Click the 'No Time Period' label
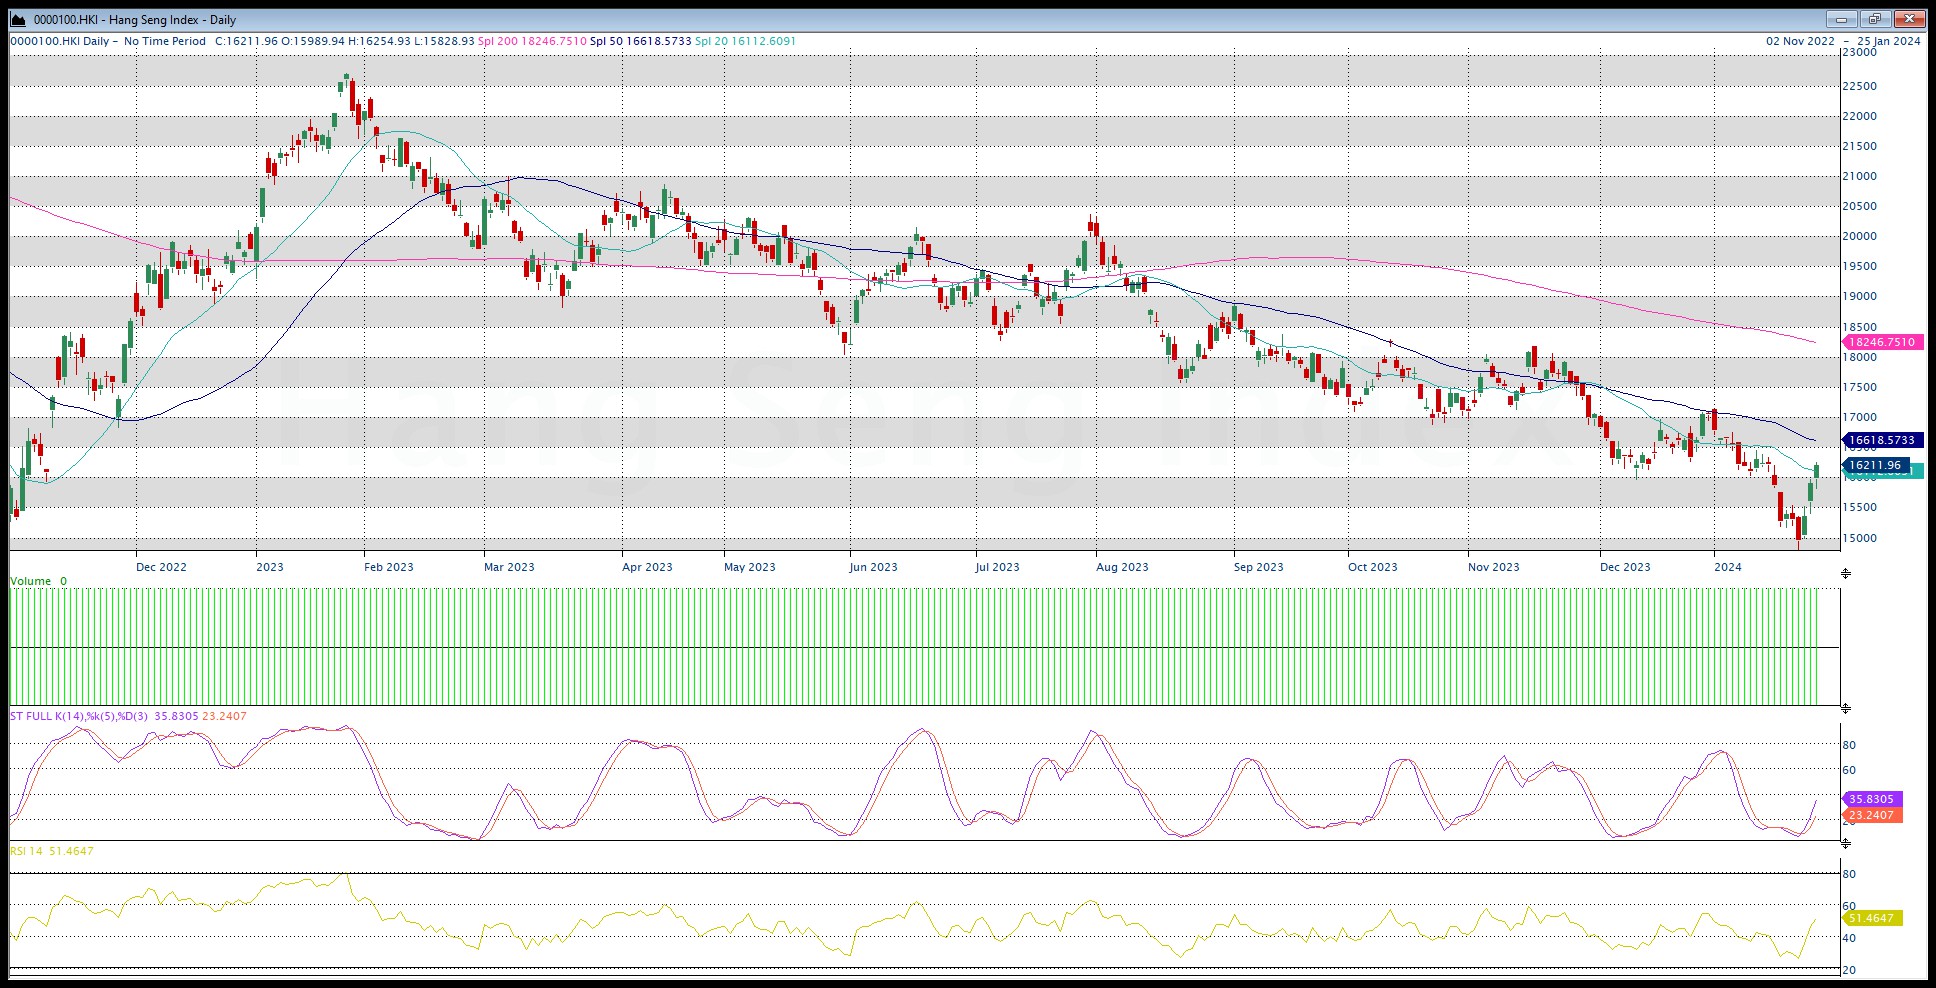Image resolution: width=1936 pixels, height=988 pixels. 165,41
